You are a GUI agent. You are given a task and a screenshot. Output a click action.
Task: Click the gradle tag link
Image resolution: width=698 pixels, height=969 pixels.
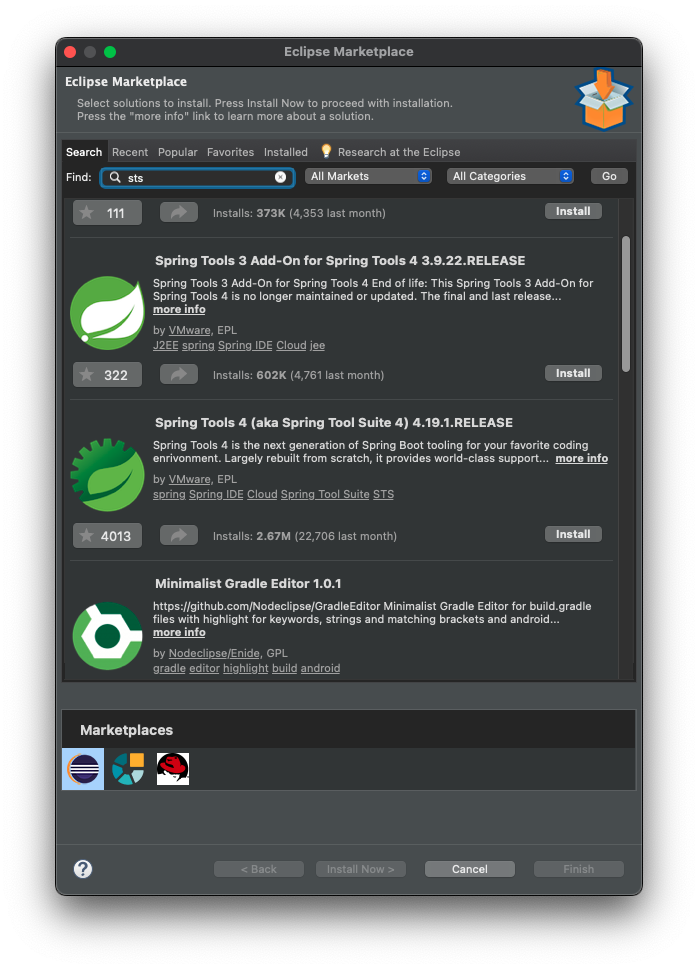(169, 668)
